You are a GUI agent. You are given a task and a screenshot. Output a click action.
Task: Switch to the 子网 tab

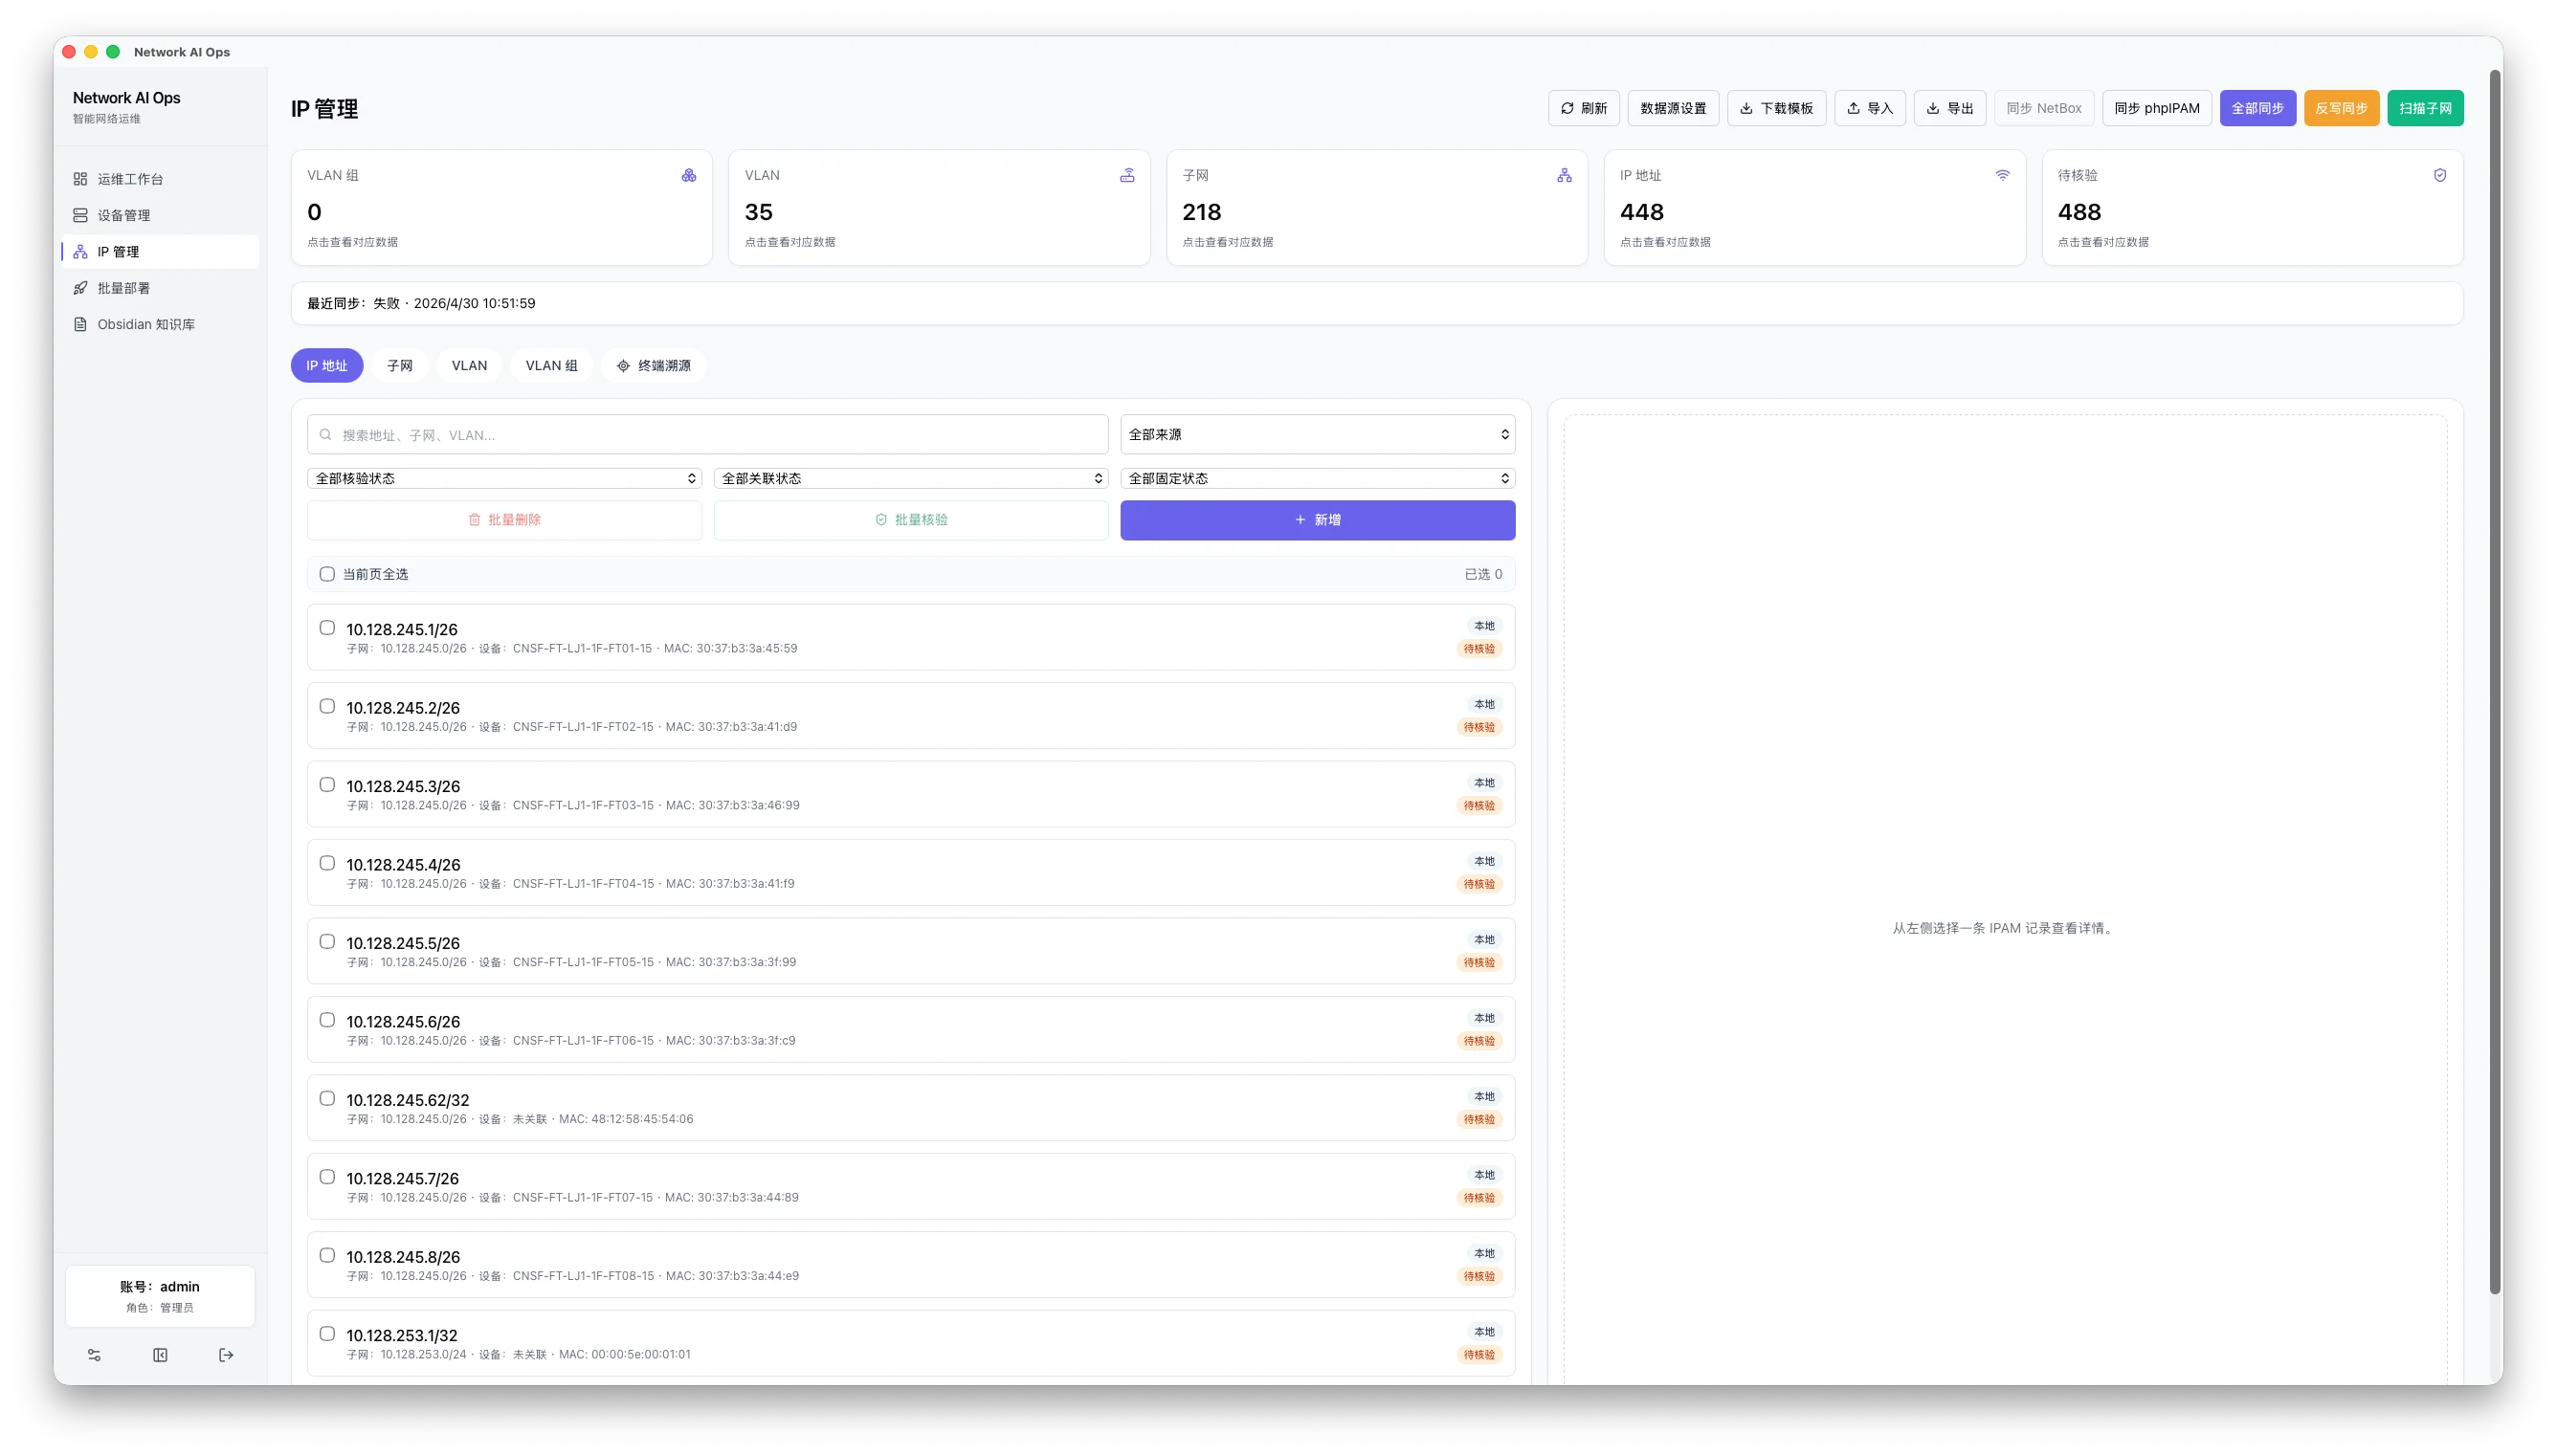point(400,366)
